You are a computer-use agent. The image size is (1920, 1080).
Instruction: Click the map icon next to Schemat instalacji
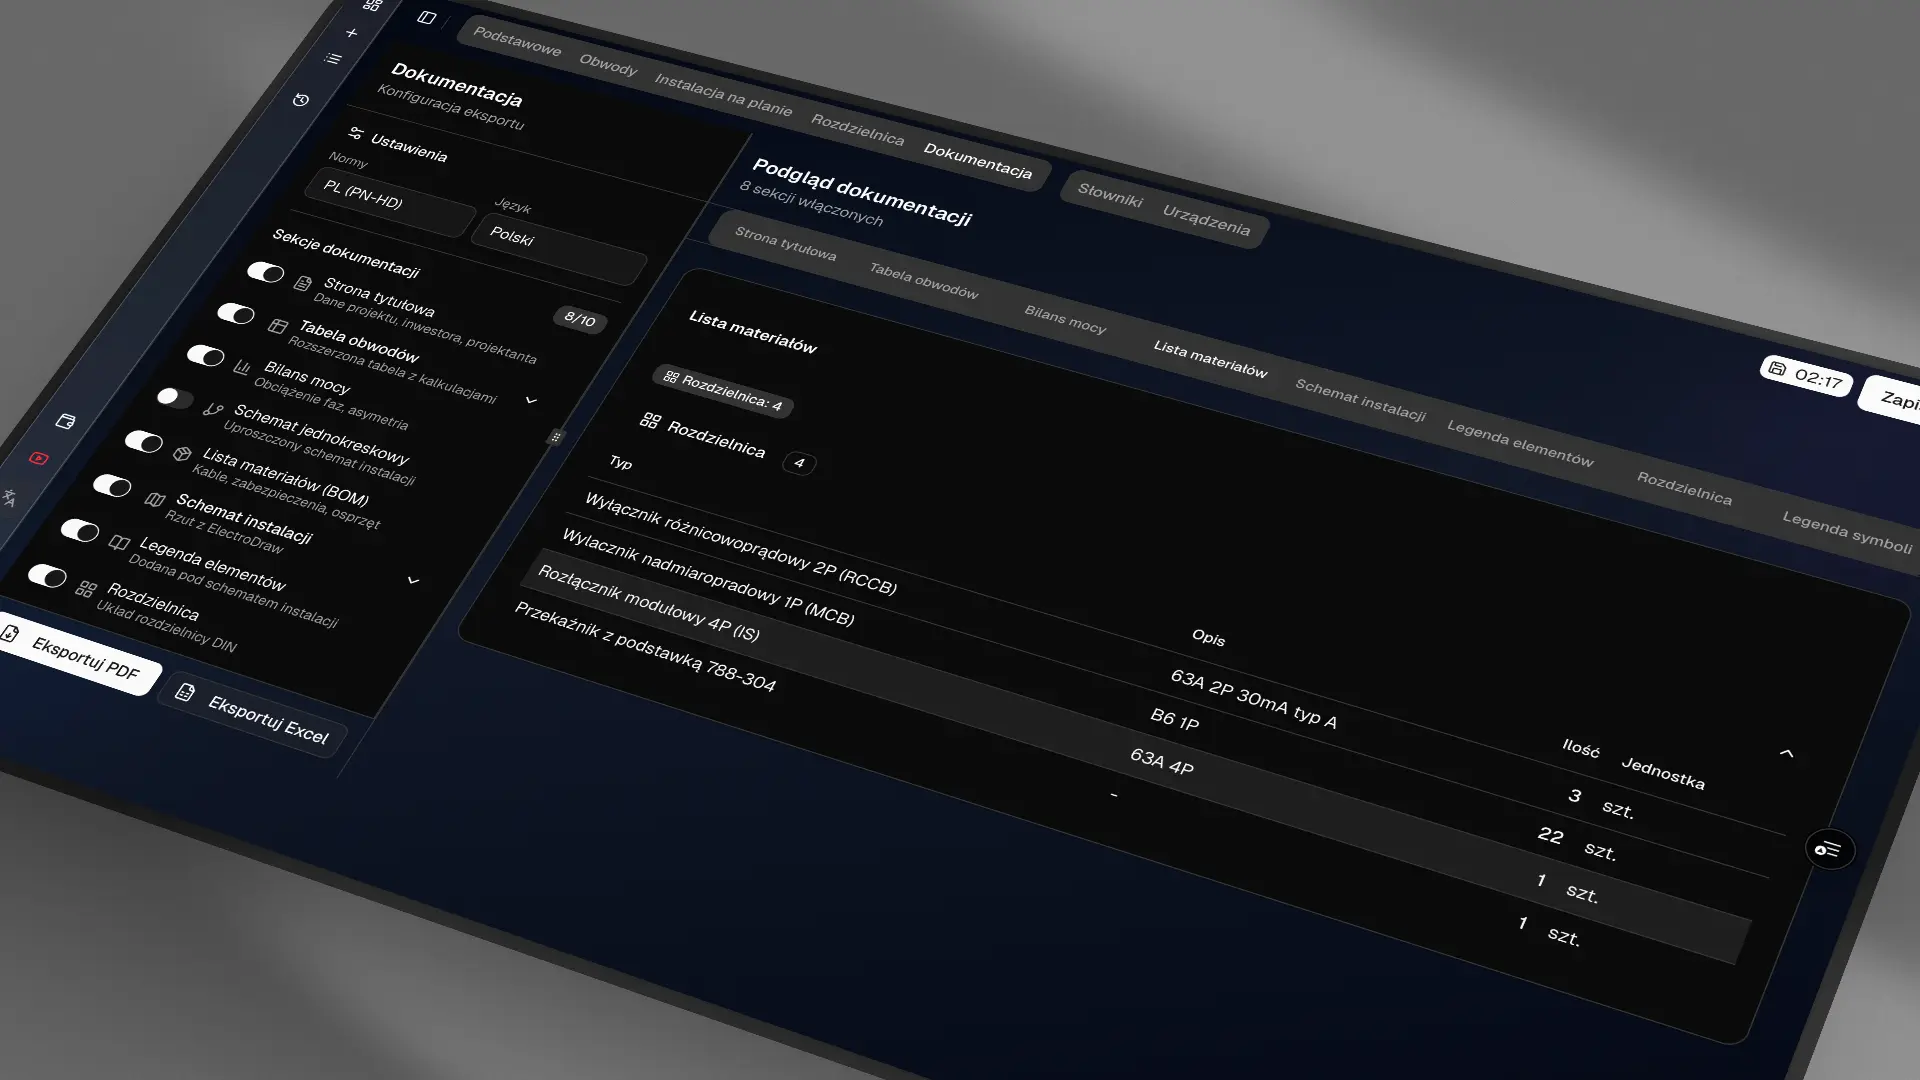pyautogui.click(x=155, y=499)
